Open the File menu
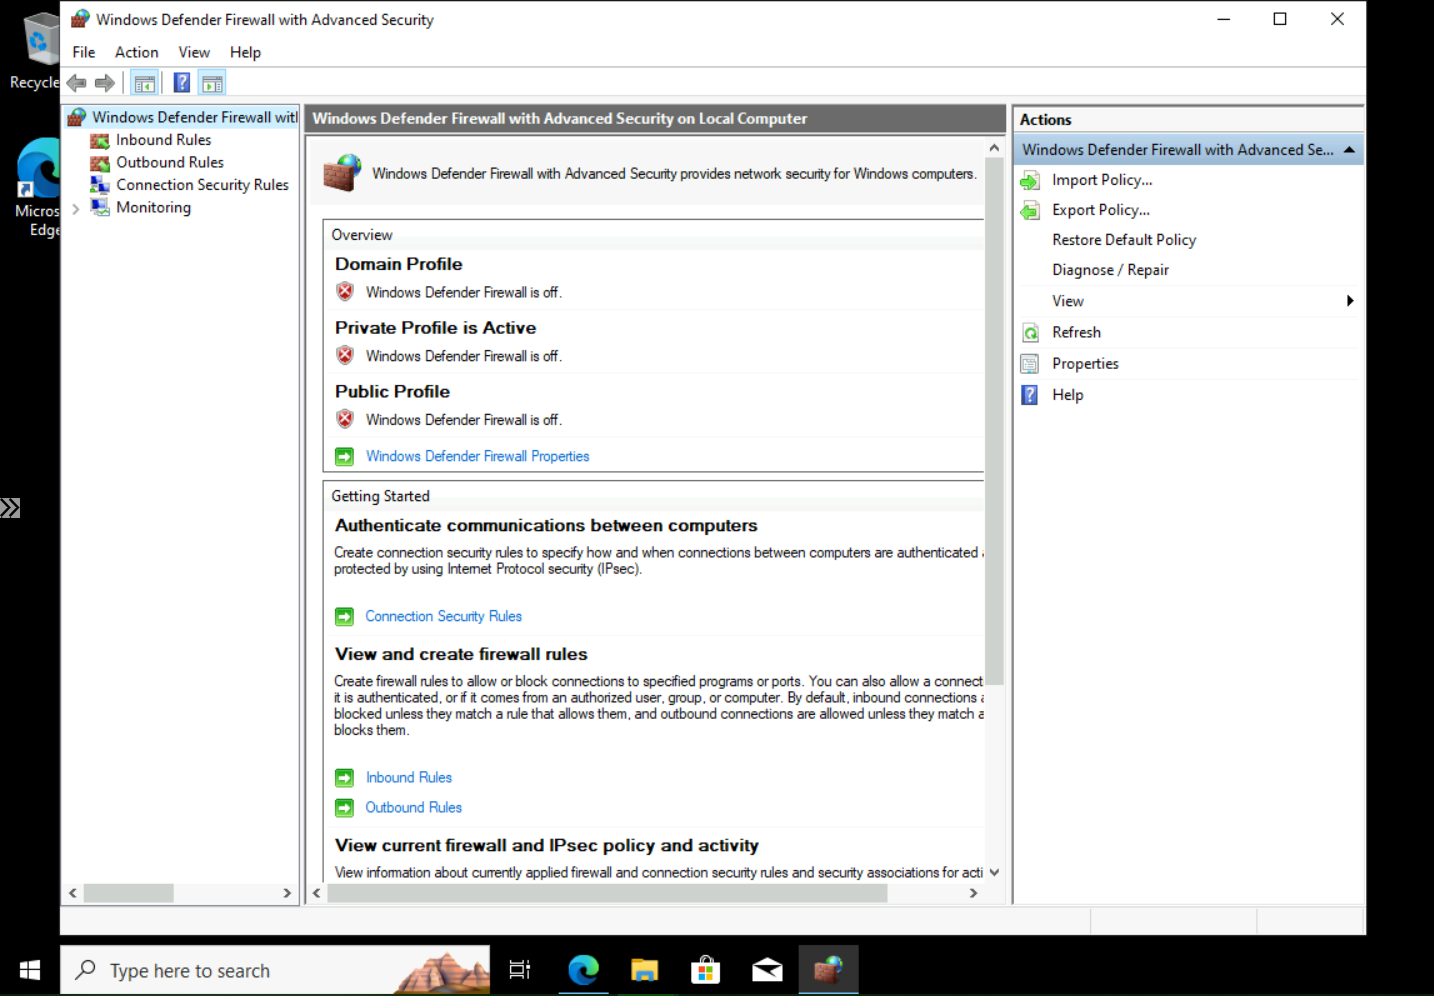Viewport: 1434px width, 996px height. click(84, 52)
